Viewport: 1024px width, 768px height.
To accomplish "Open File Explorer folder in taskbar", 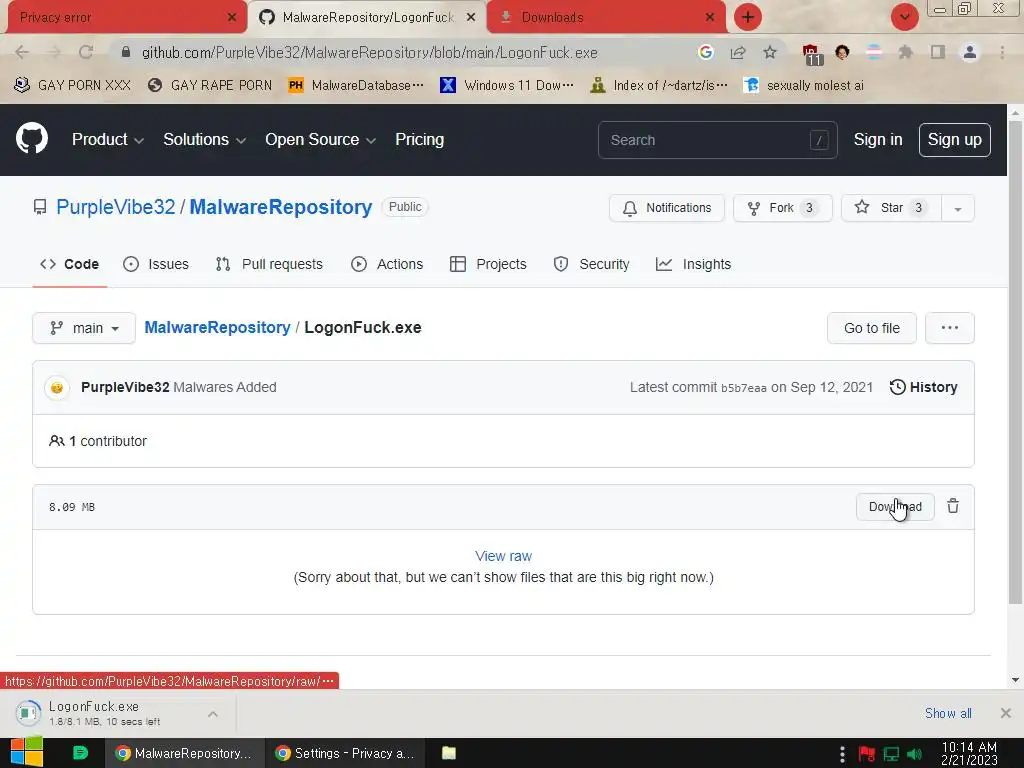I will [x=449, y=753].
